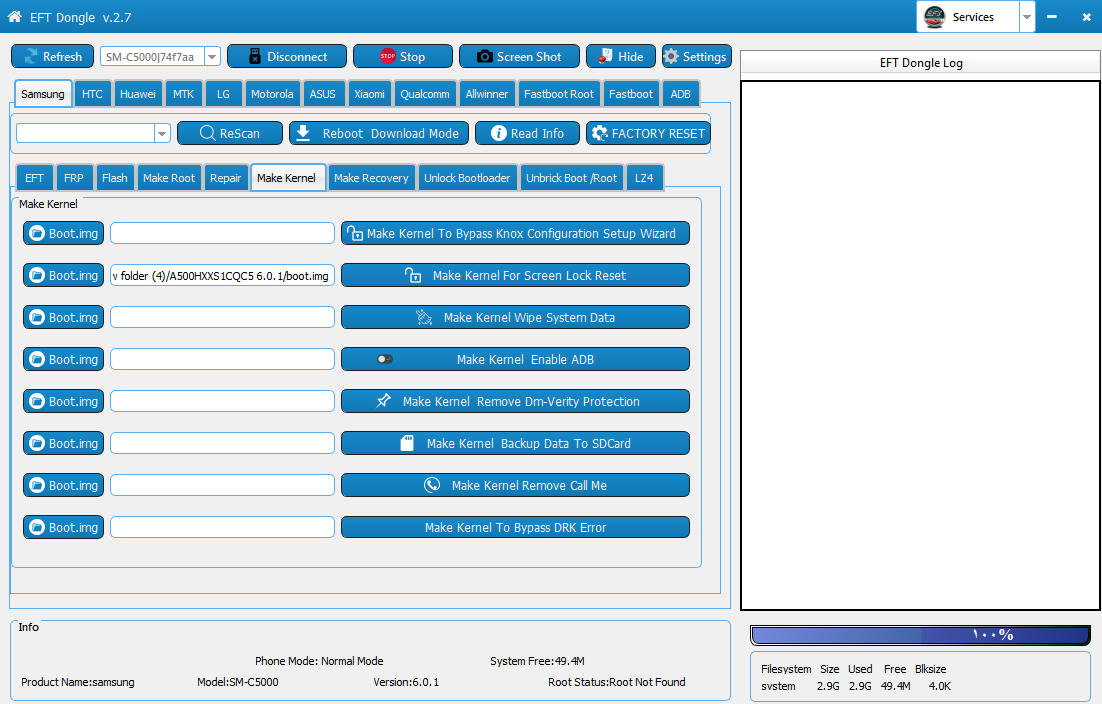The height and width of the screenshot is (704, 1102).
Task: Switch to the Motorola tab
Action: tap(272, 93)
